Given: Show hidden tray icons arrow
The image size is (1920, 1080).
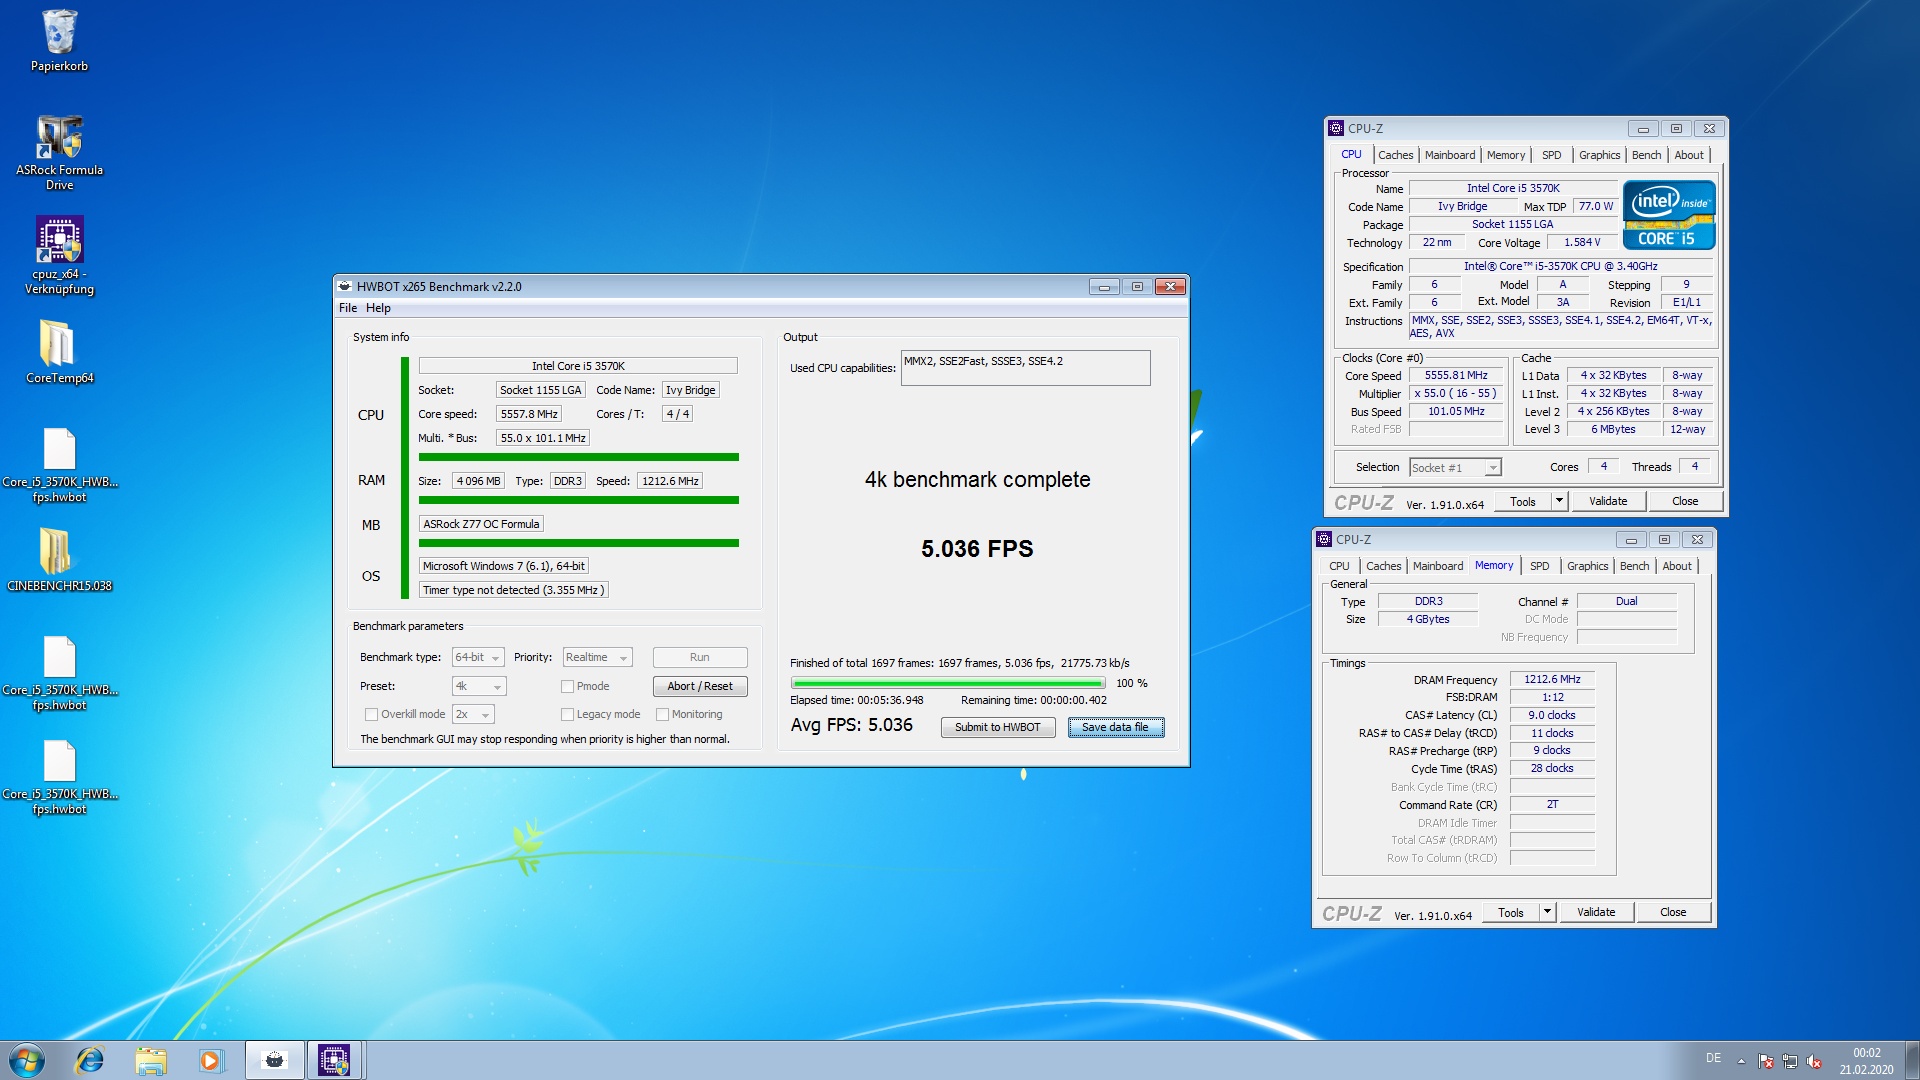Looking at the screenshot, I should pyautogui.click(x=1741, y=1061).
